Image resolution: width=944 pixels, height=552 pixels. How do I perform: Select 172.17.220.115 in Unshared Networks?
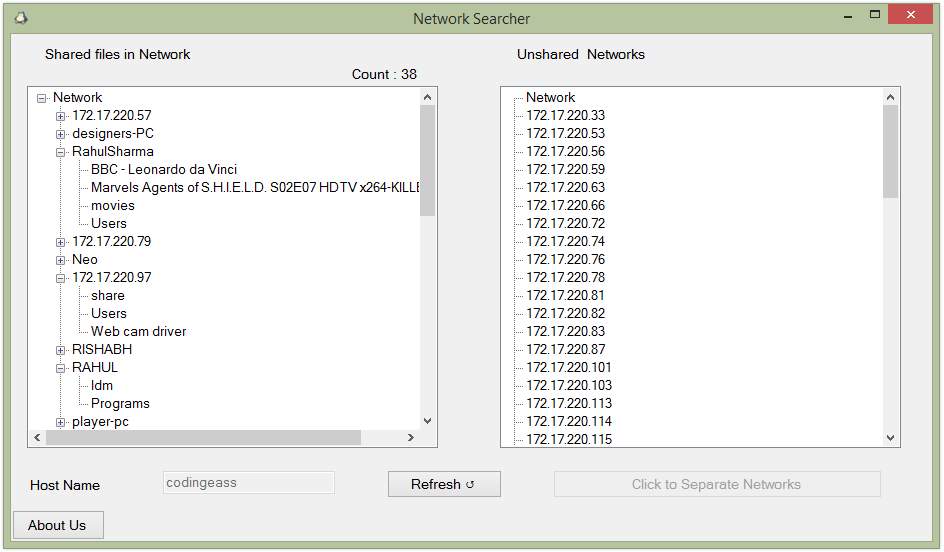pyautogui.click(x=569, y=440)
